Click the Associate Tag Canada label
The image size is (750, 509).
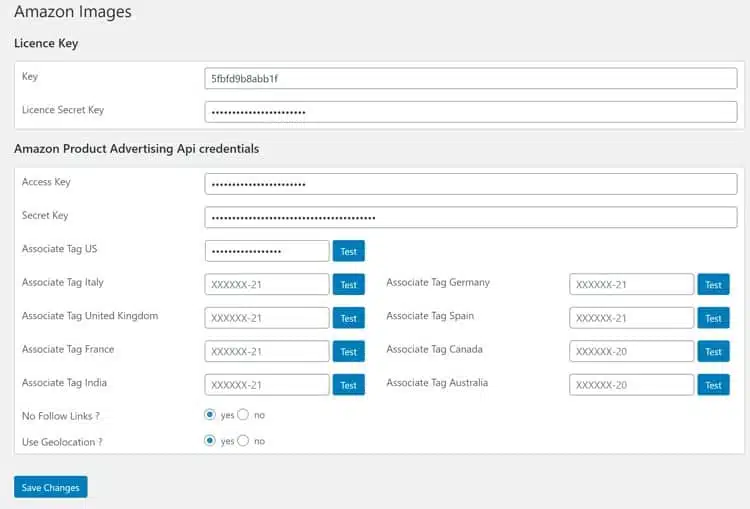click(x=434, y=349)
